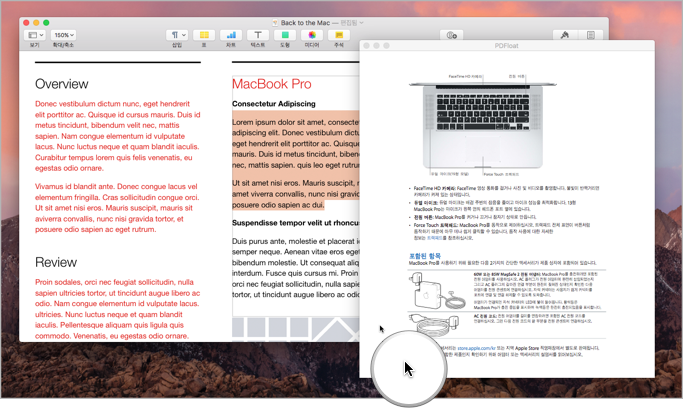
Task: Click the document proxy icon in title bar
Action: tap(275, 23)
